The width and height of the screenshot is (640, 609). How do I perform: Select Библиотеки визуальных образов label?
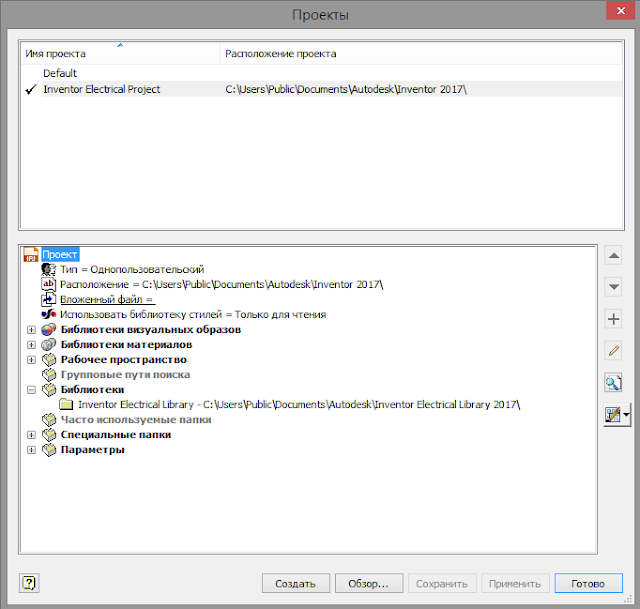[151, 329]
